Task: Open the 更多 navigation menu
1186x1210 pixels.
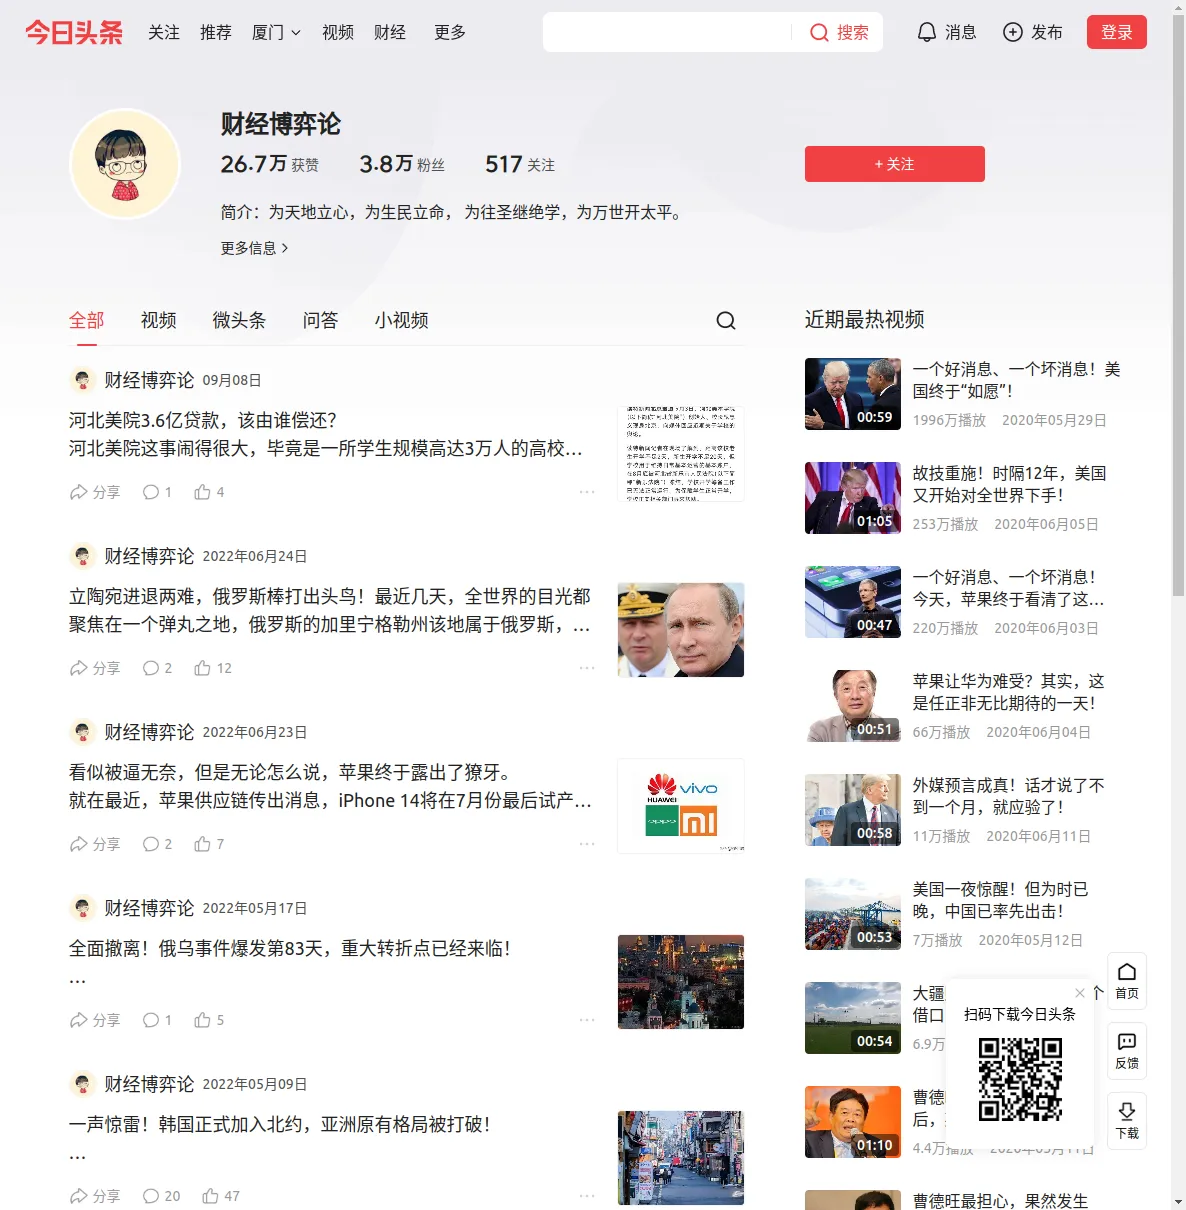Action: [450, 32]
